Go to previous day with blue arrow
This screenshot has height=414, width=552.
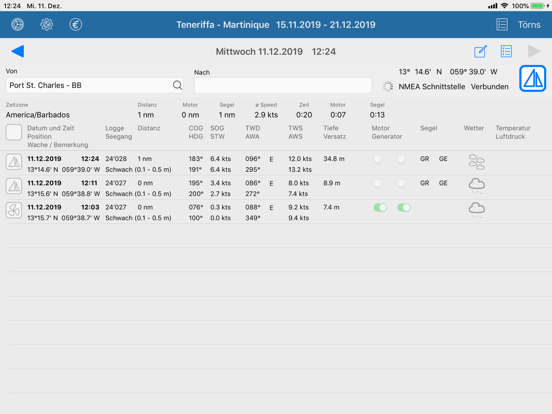click(18, 51)
